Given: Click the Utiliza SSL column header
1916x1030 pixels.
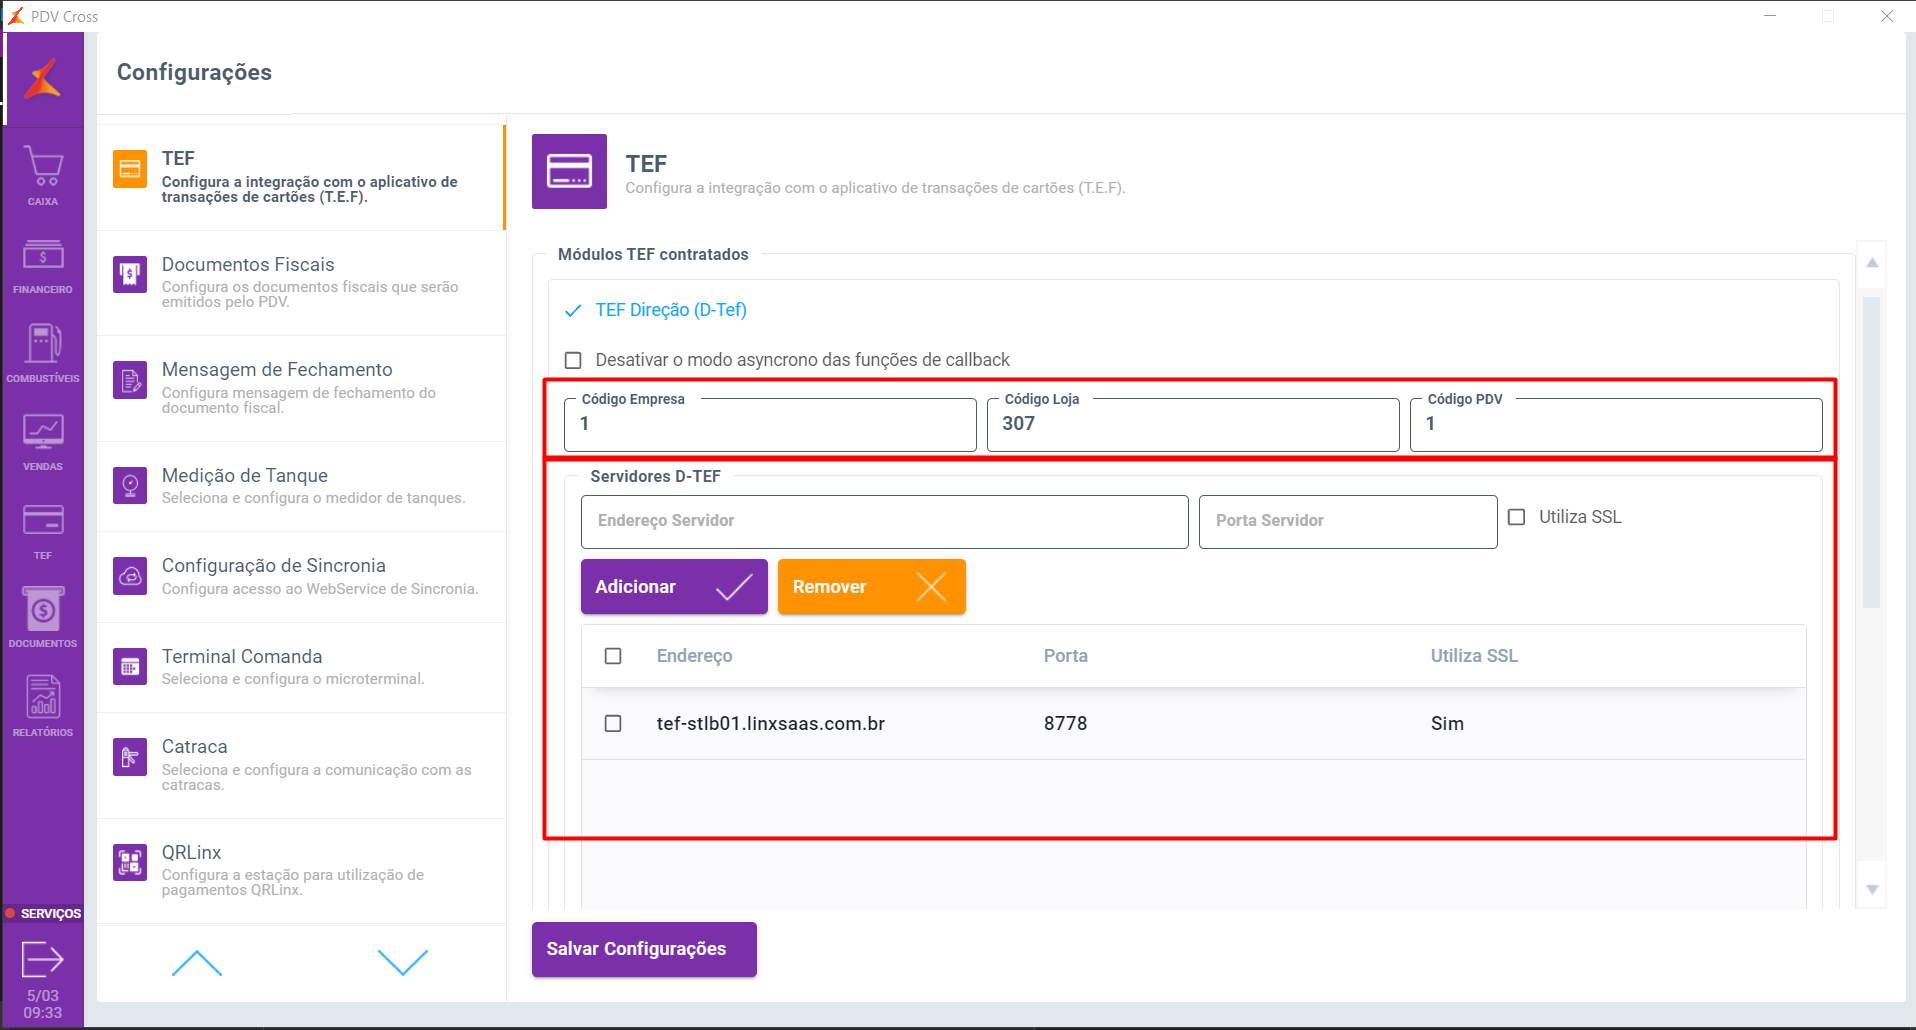Looking at the screenshot, I should (1474, 656).
